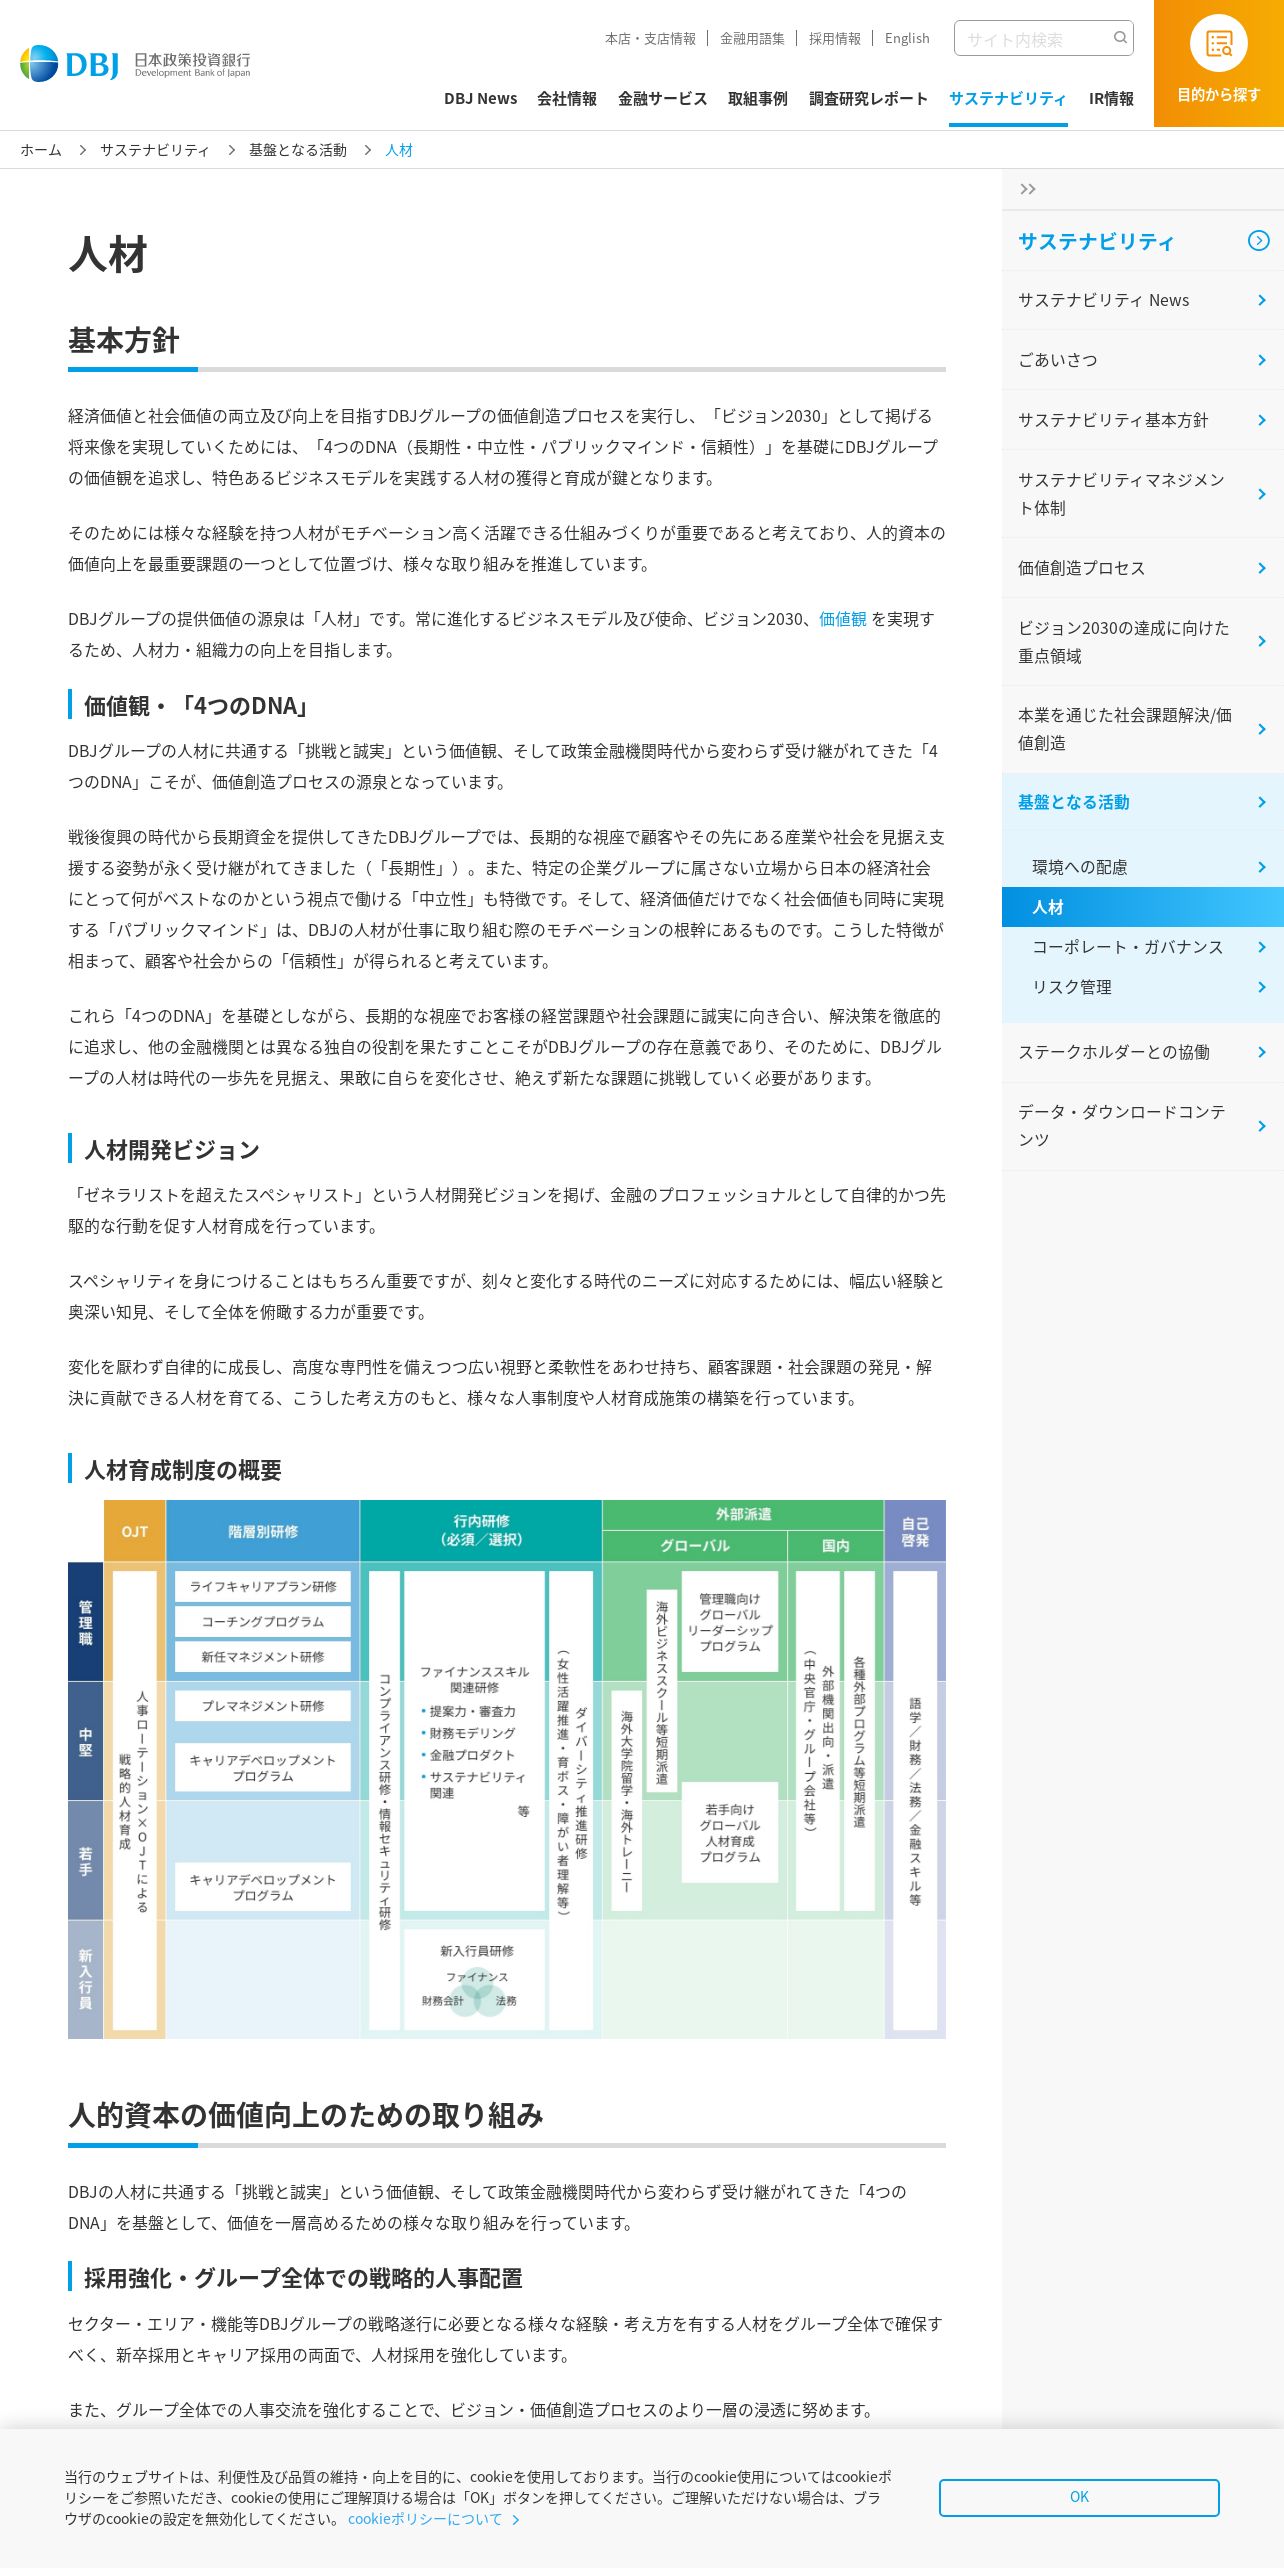Open 本業を通じた社会課題解決 sidebar item

pos(1143,729)
